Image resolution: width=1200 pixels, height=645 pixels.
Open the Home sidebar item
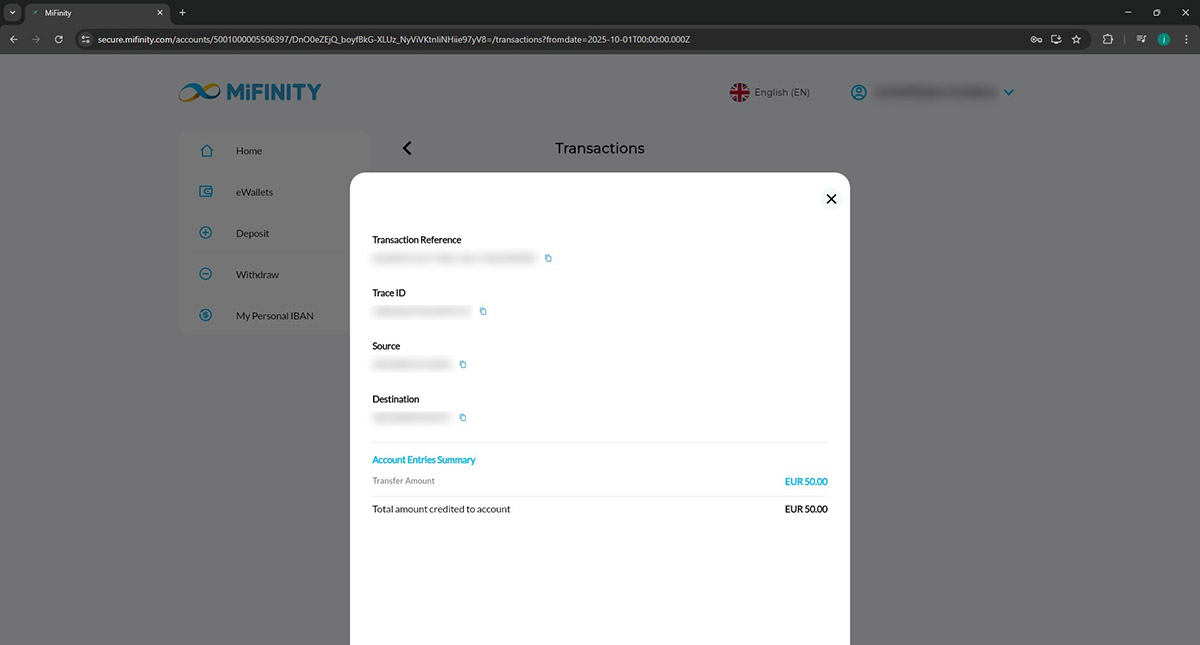pos(249,151)
